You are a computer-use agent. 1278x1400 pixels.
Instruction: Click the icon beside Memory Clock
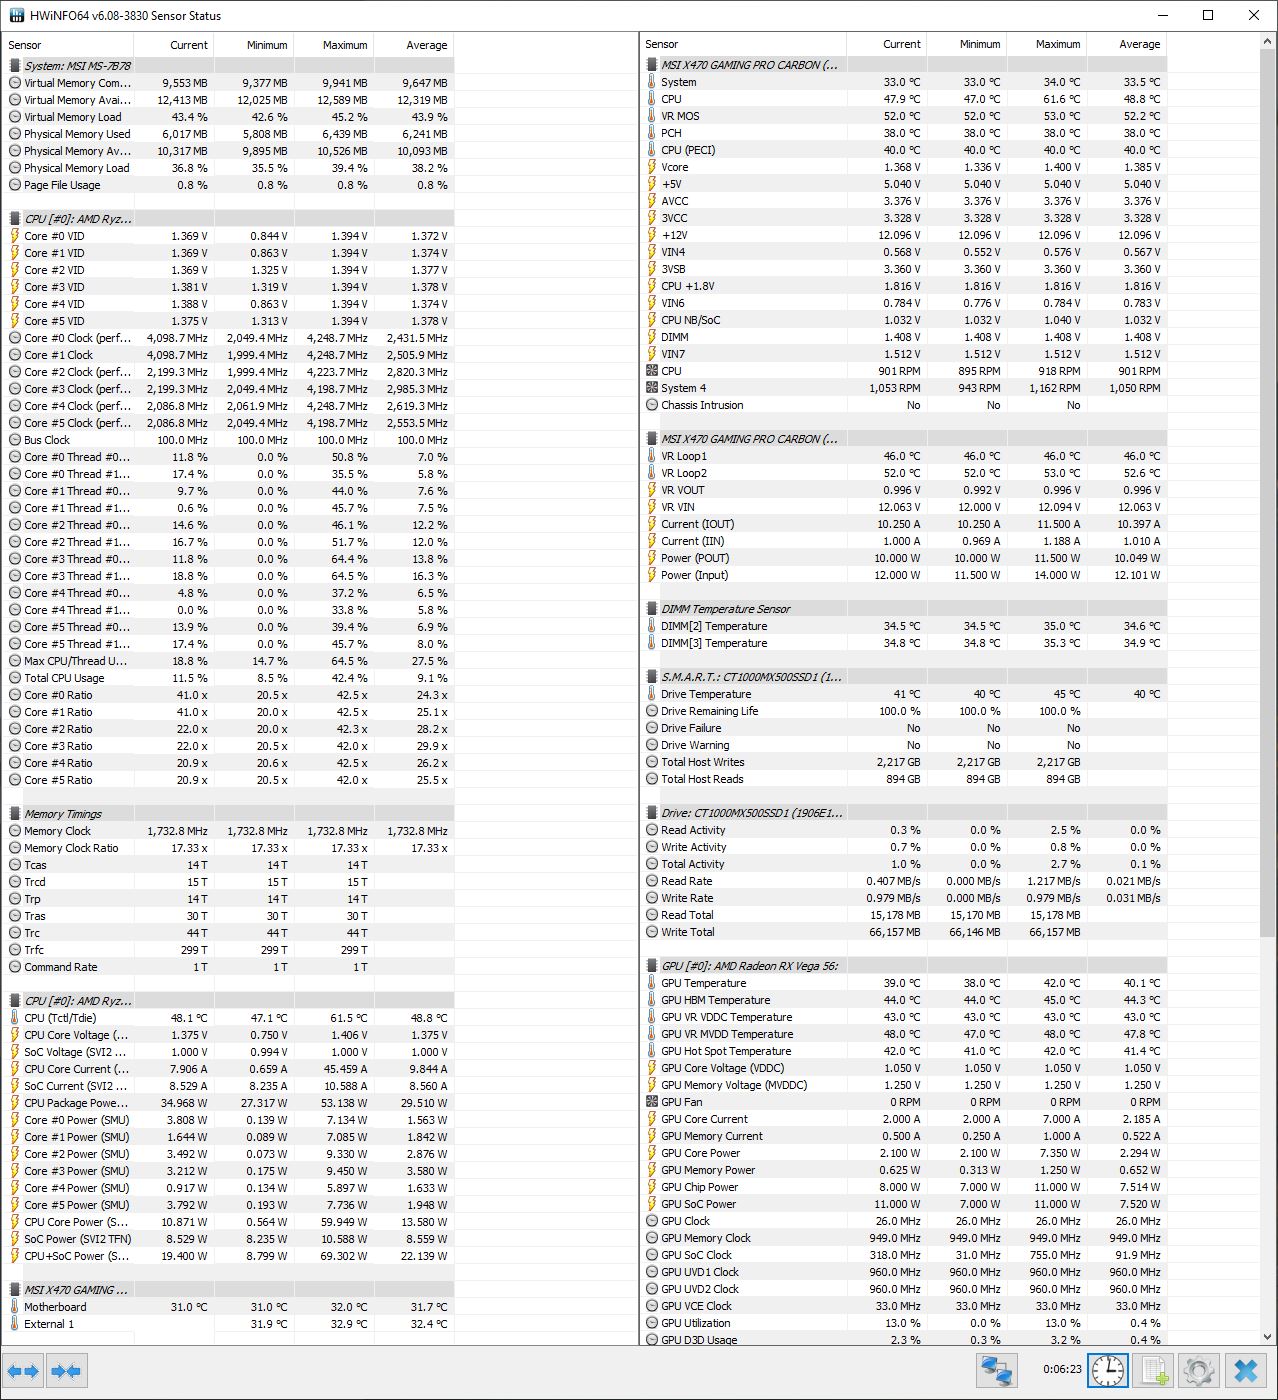(15, 831)
